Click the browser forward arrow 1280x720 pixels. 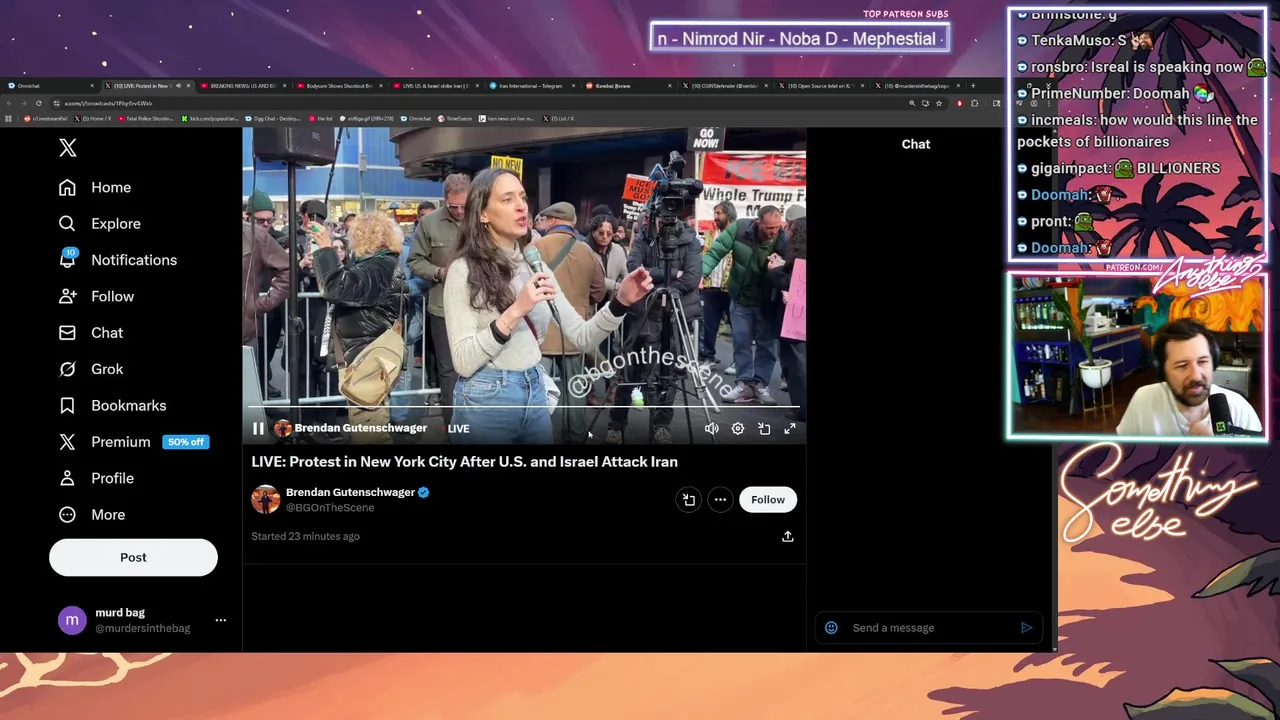pos(23,103)
